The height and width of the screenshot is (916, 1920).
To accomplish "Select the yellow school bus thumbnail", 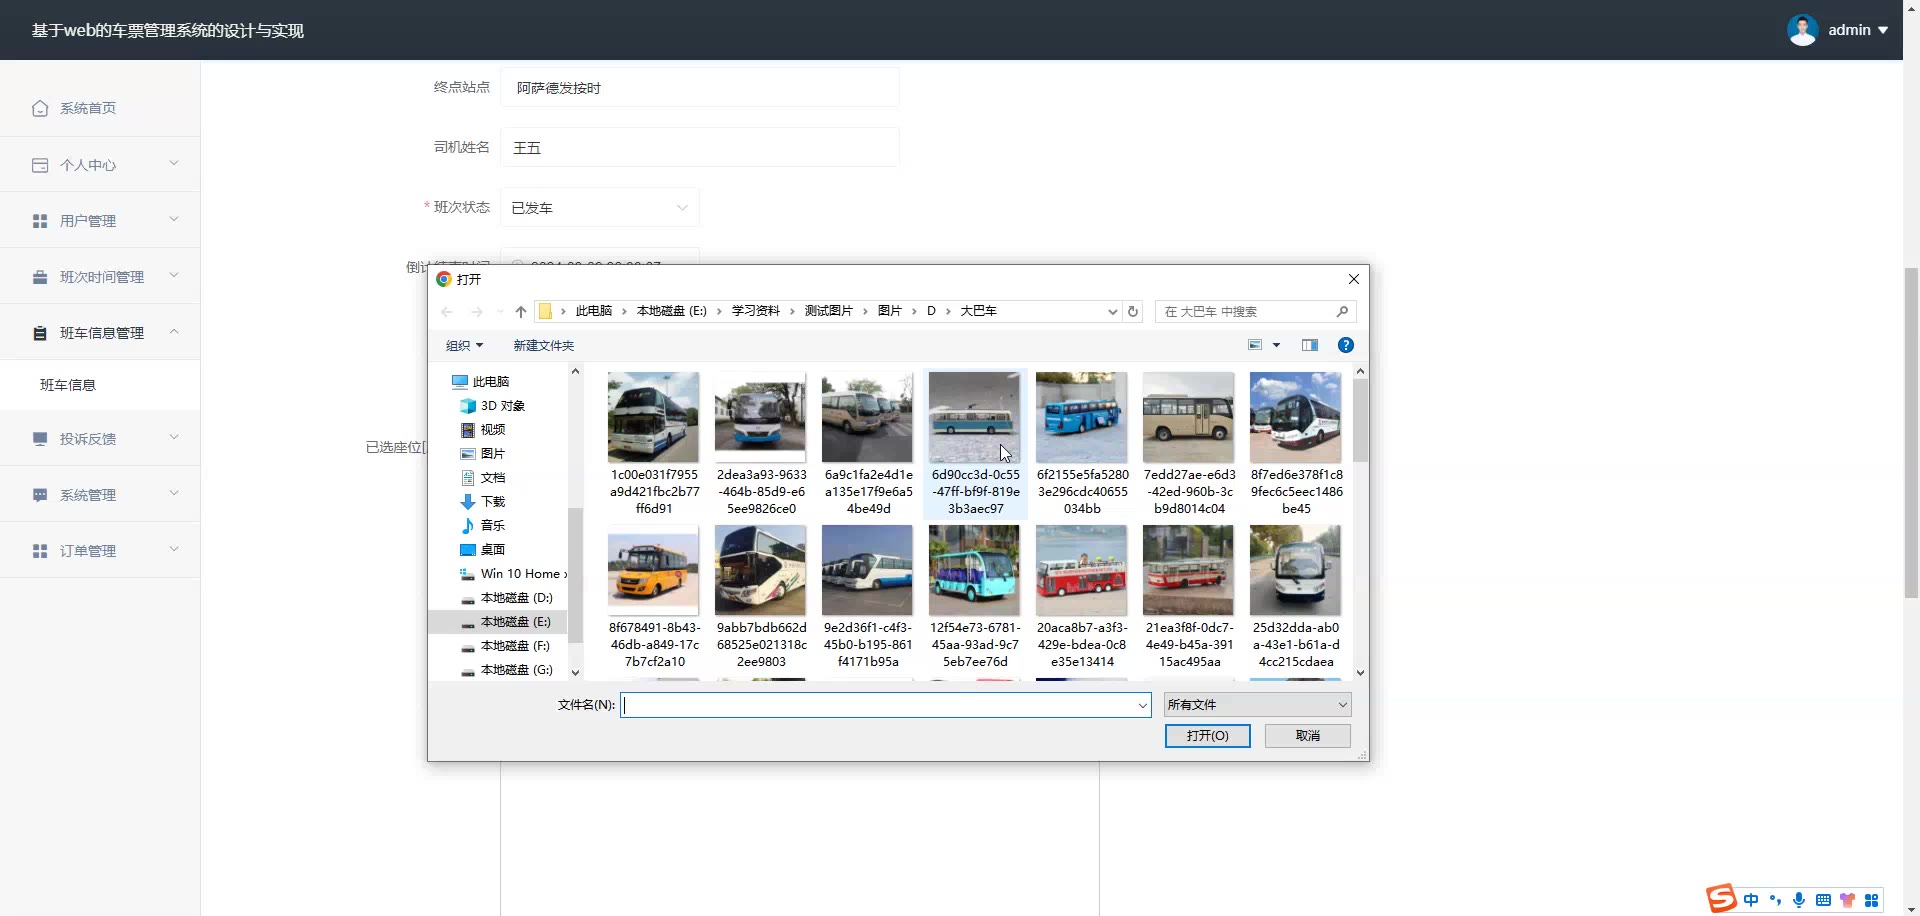I will (653, 570).
